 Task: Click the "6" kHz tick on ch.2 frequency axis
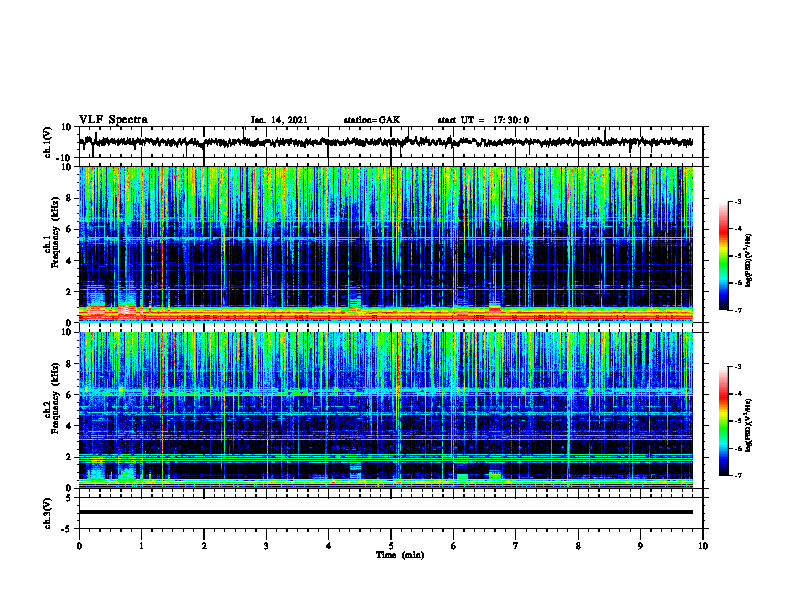(70, 395)
